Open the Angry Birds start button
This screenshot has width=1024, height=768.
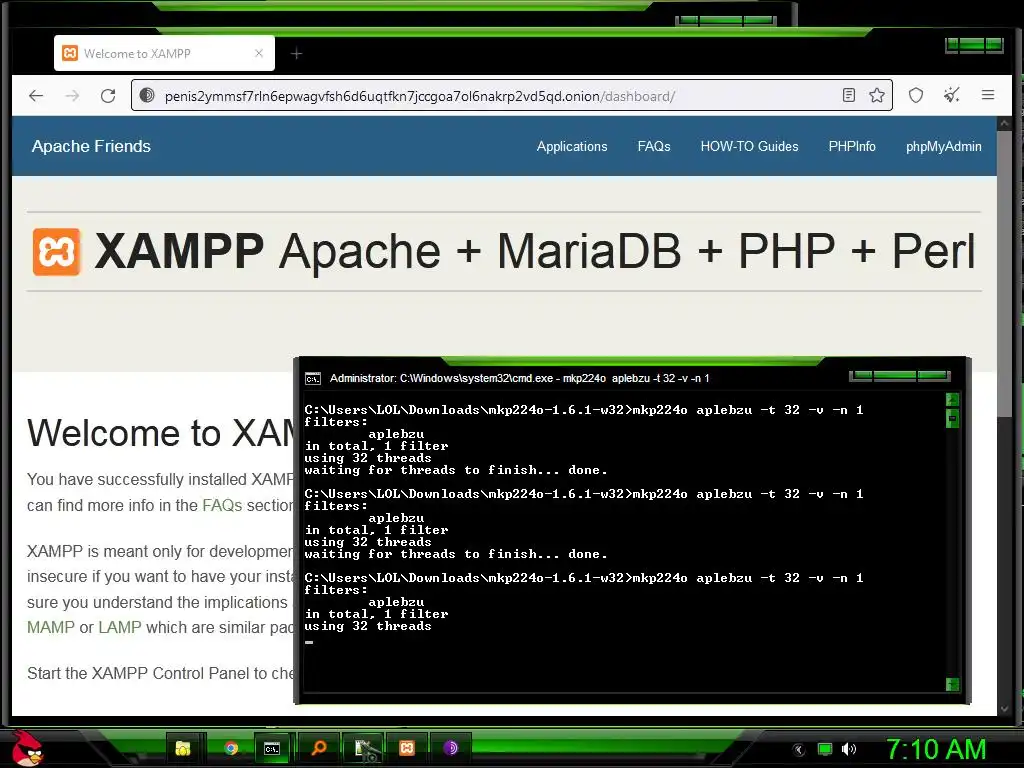click(x=27, y=748)
